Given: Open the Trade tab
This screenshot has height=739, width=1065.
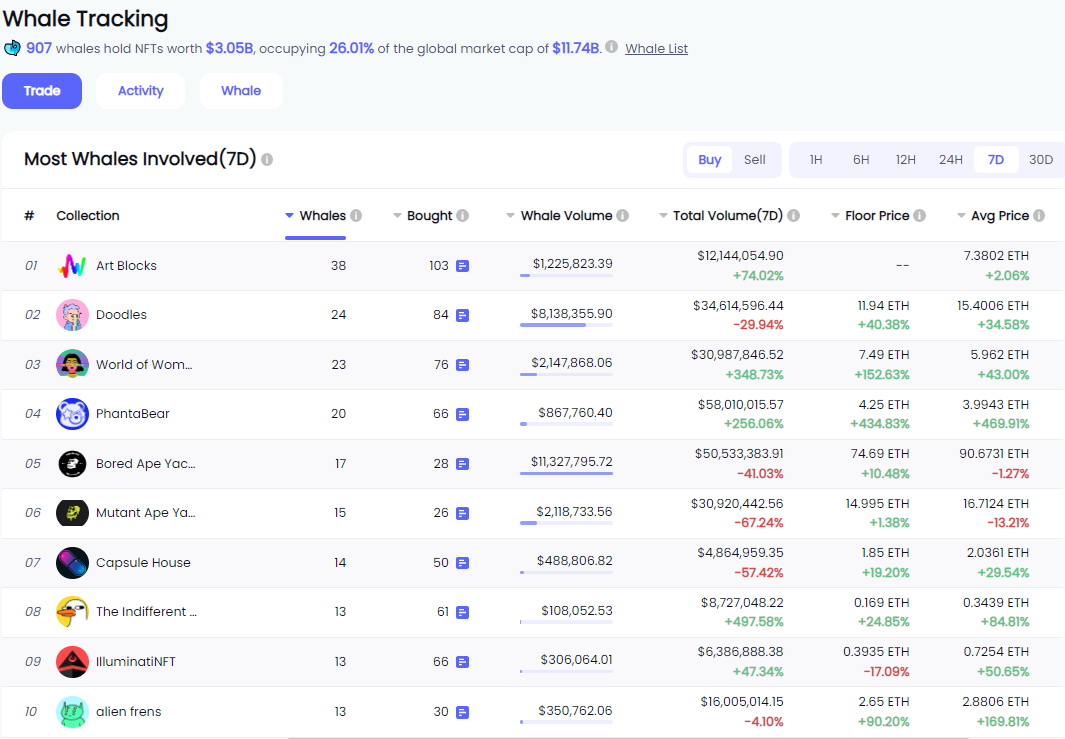Looking at the screenshot, I should click(42, 91).
